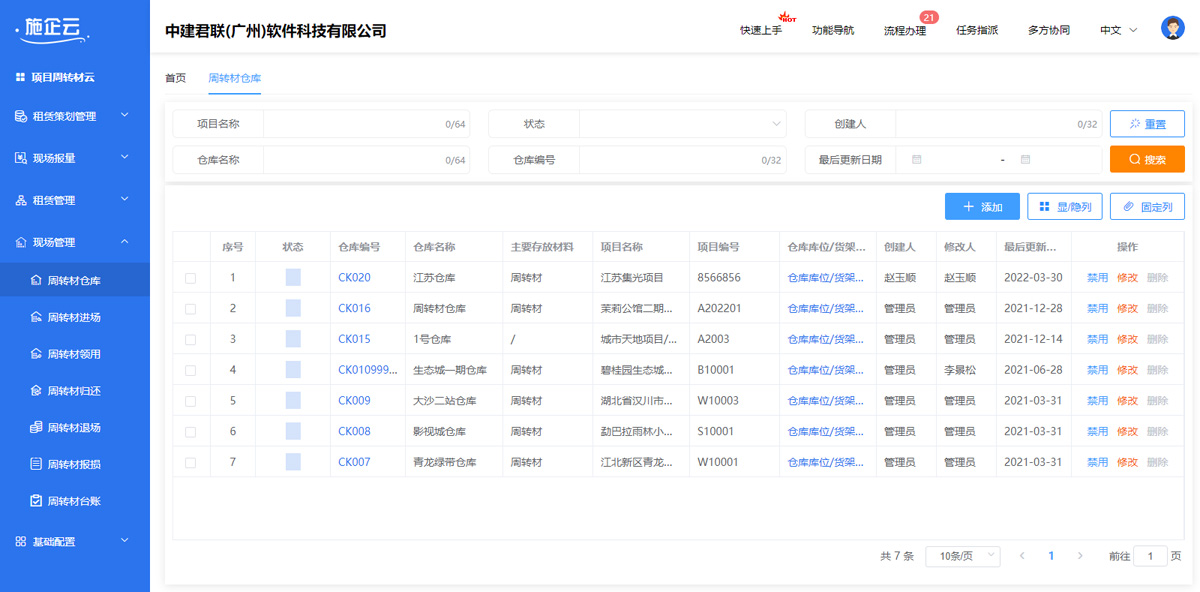Focus the 创建人 input field

pos(998,124)
